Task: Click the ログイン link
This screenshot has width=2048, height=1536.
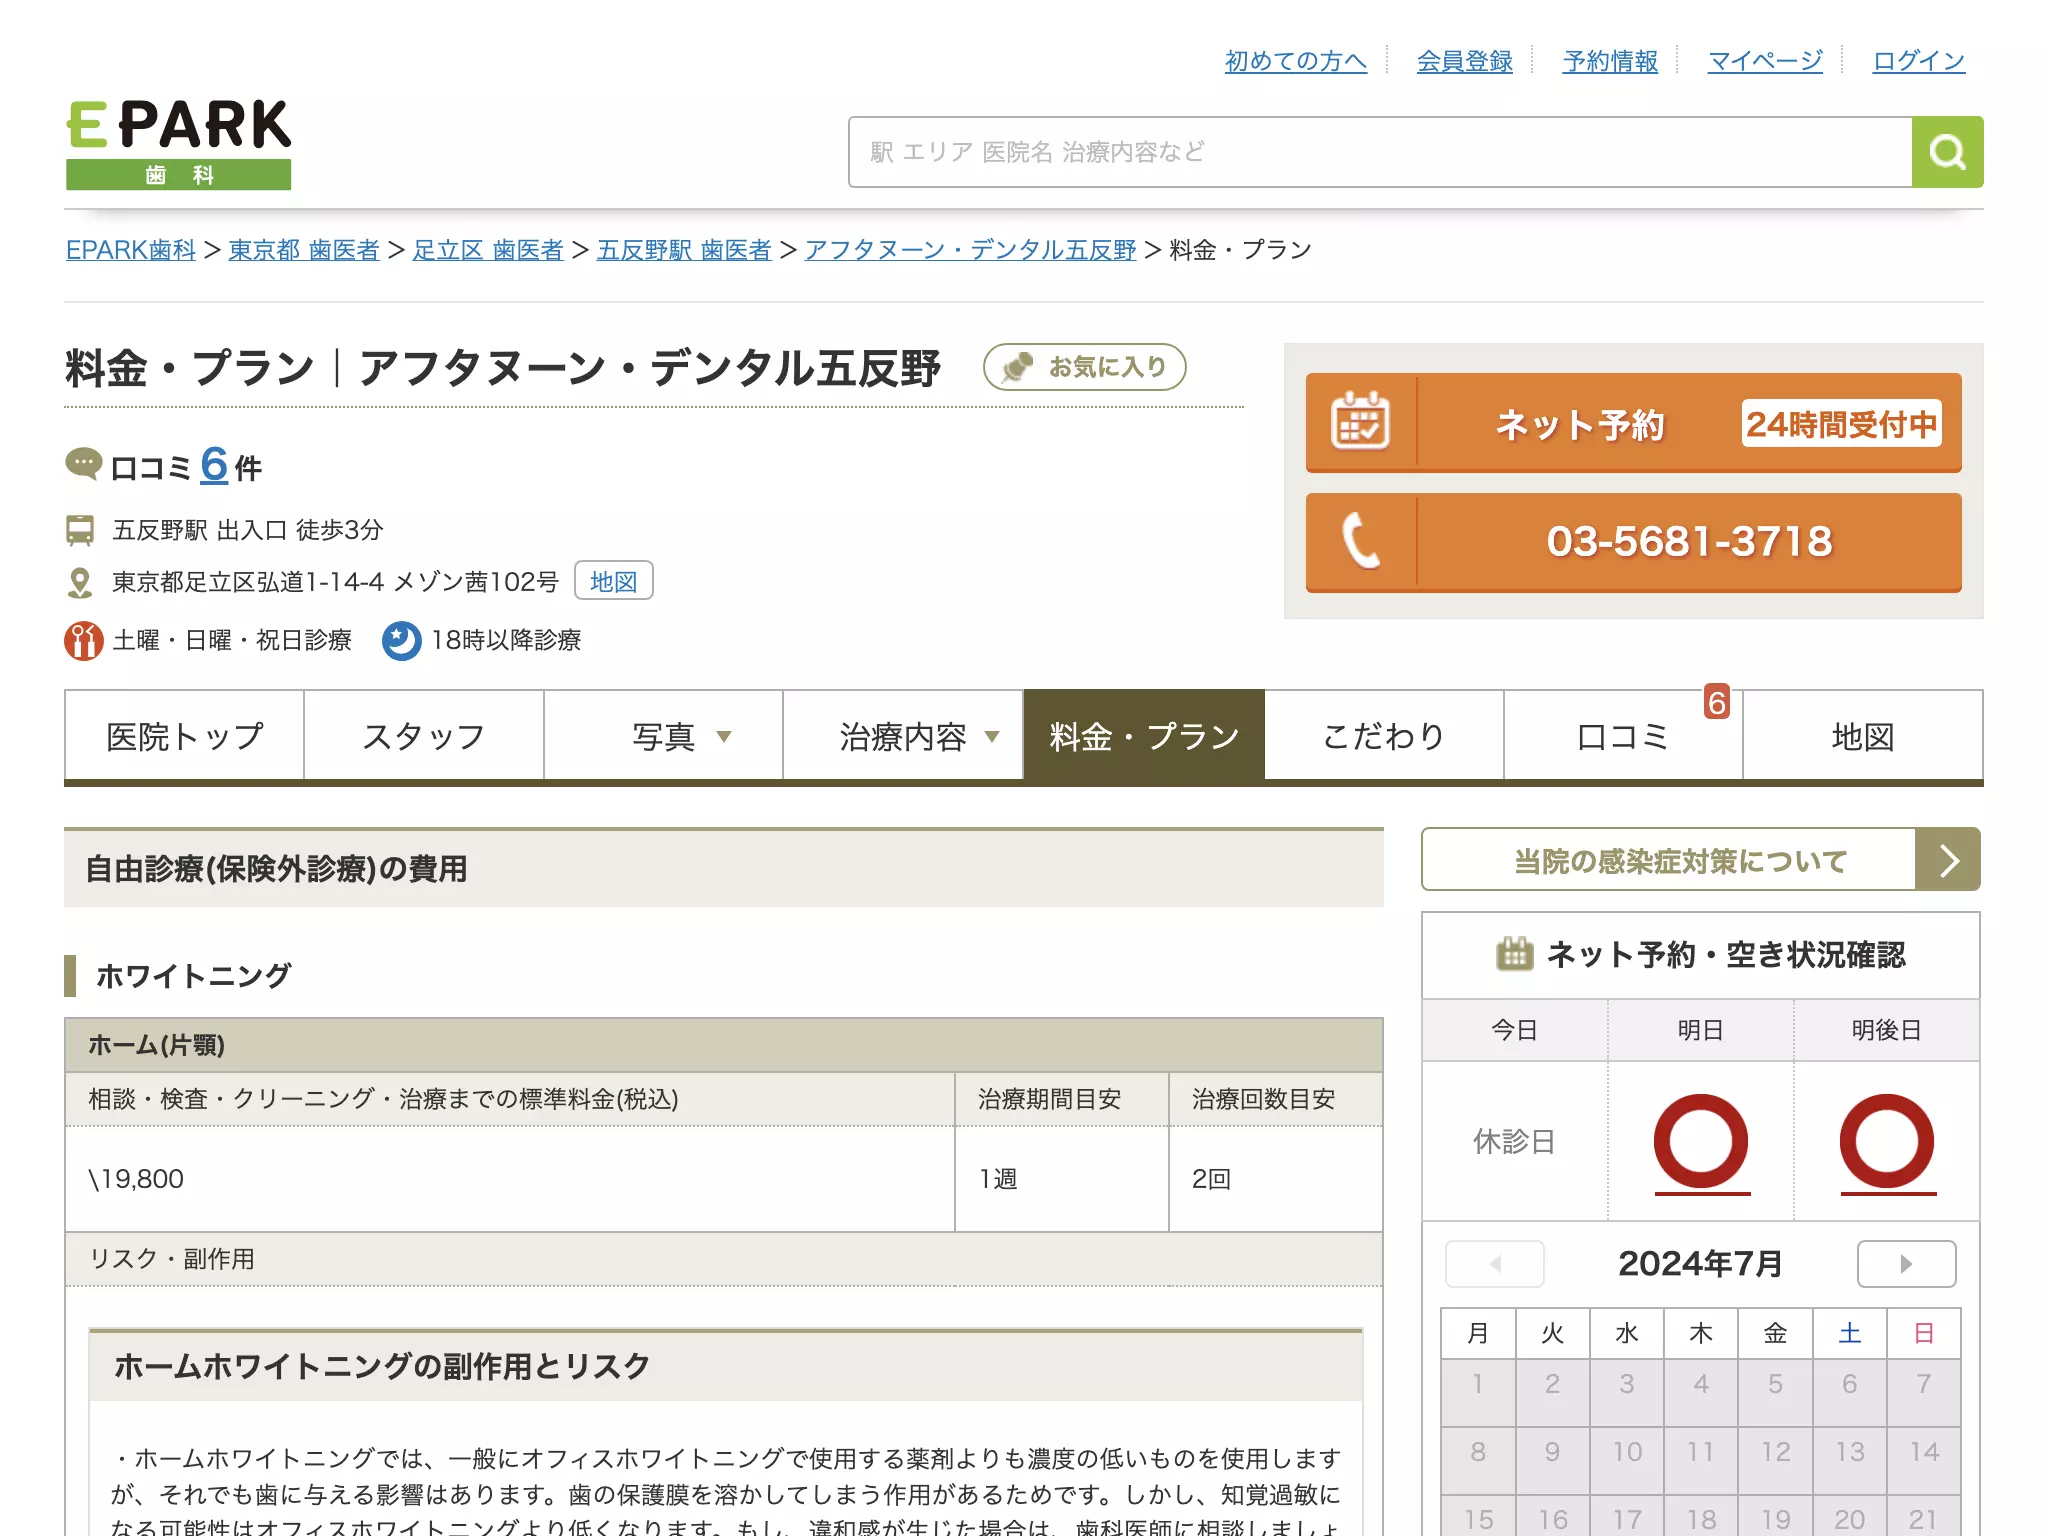Action: [1918, 61]
